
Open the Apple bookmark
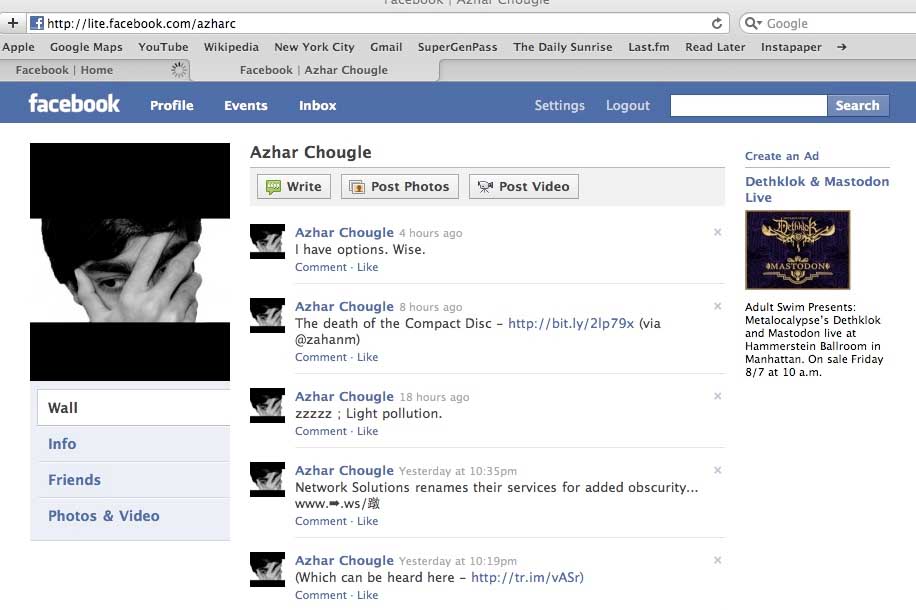pos(18,47)
